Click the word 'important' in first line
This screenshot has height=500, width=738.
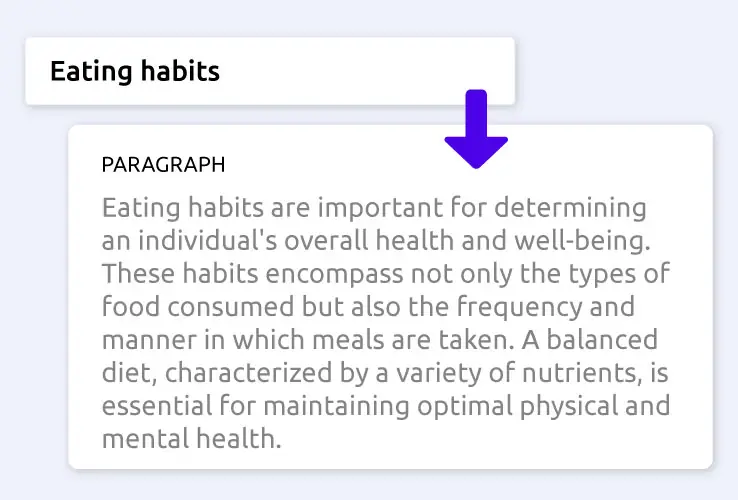(x=380, y=208)
